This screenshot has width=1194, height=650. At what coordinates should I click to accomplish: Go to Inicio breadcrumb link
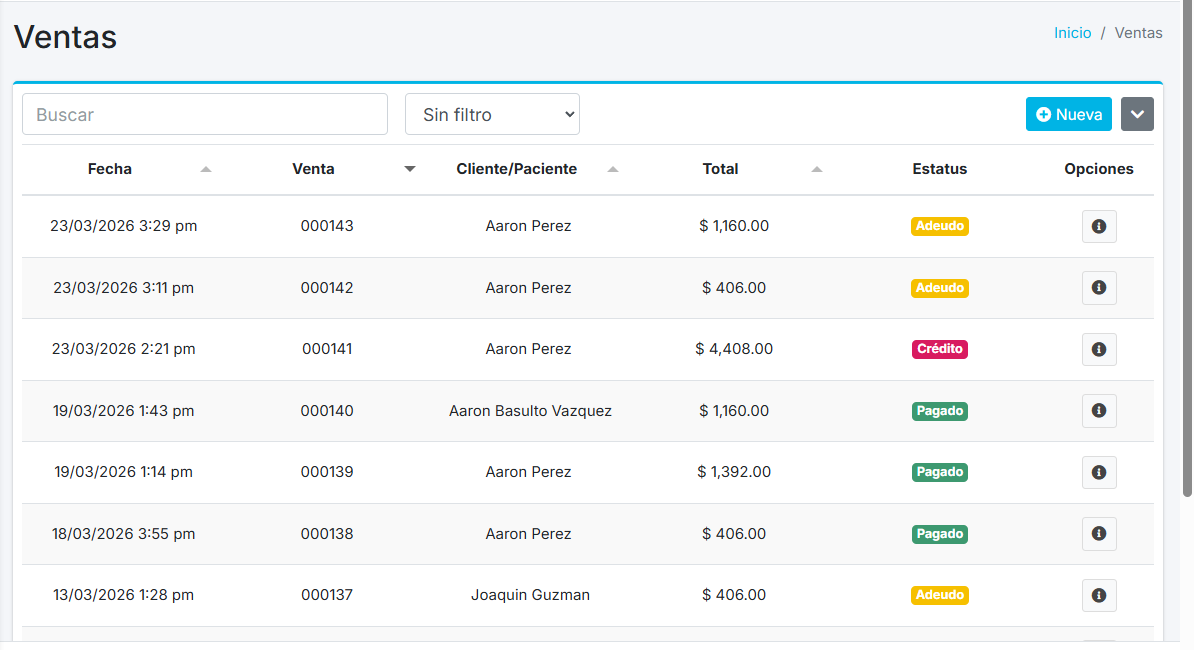tap(1072, 33)
